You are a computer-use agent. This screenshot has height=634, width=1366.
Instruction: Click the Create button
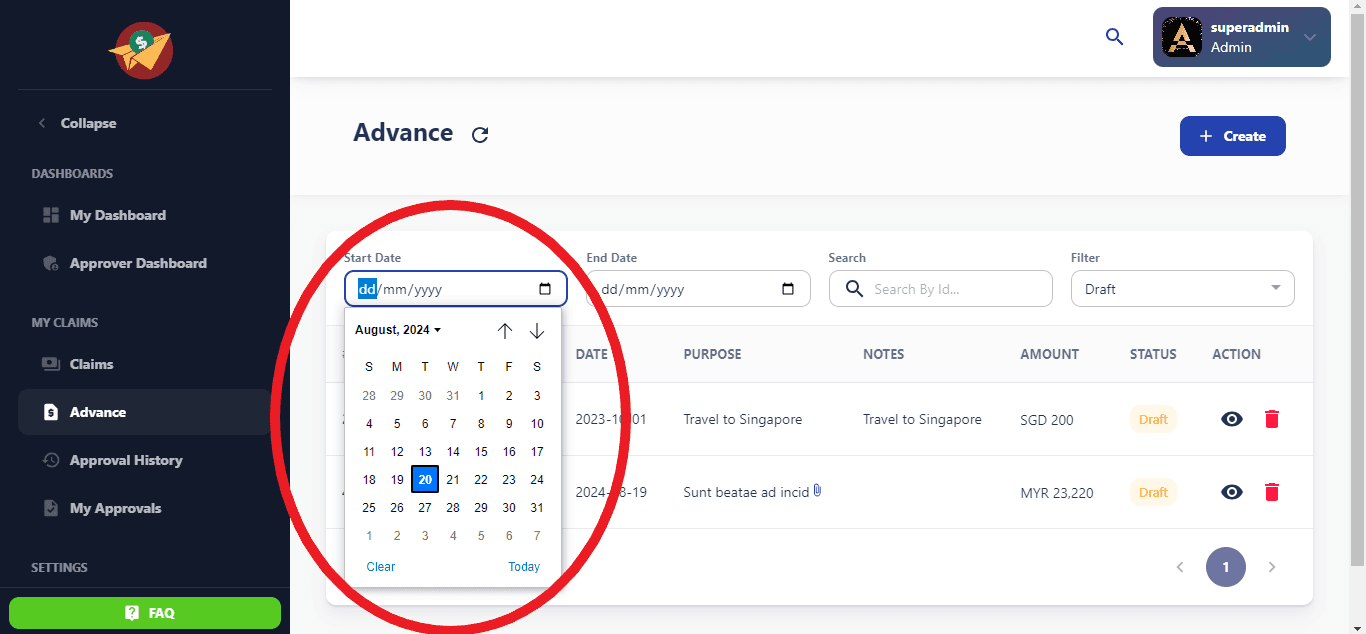1232,136
